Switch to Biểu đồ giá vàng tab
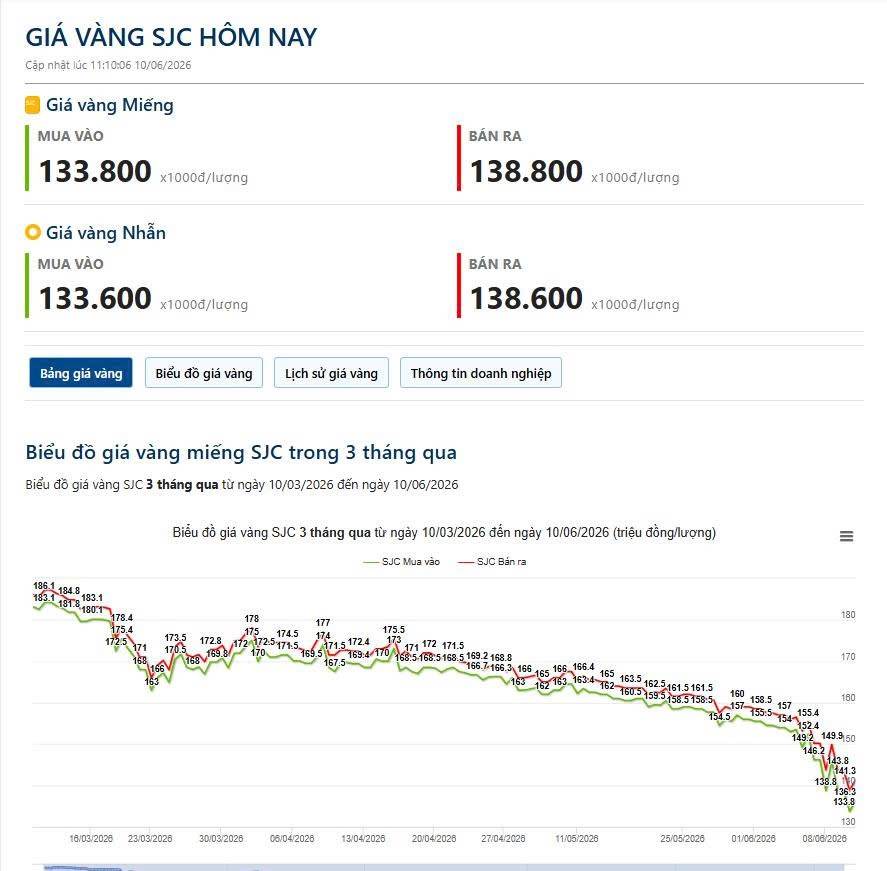The height and width of the screenshot is (871, 887). click(x=204, y=373)
